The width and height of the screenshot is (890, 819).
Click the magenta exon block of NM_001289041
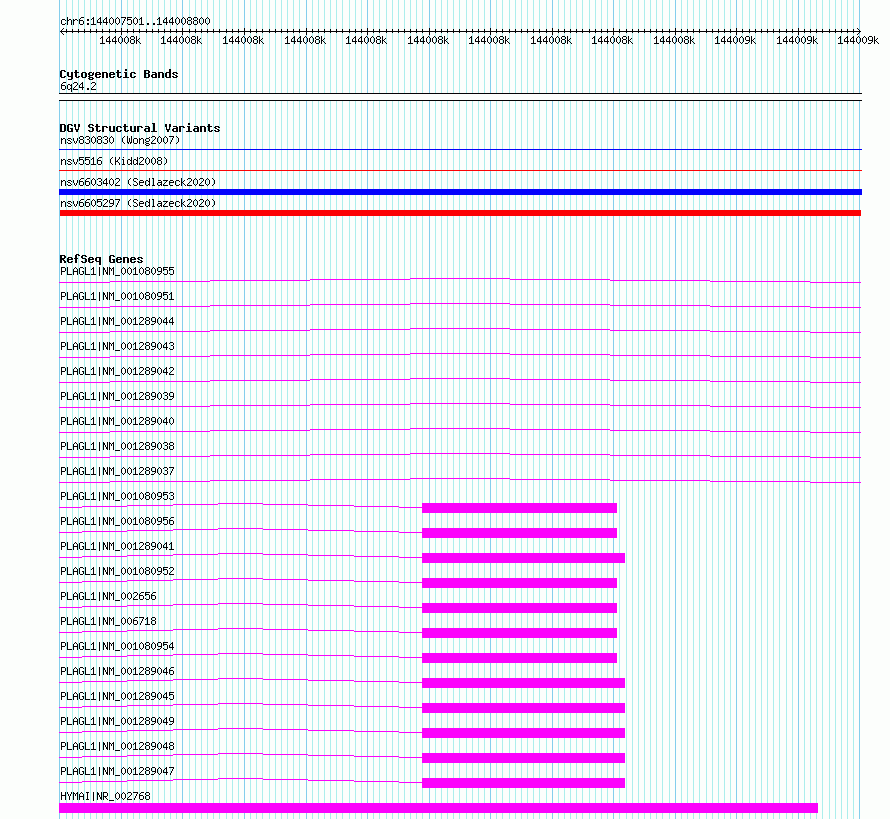pos(523,558)
